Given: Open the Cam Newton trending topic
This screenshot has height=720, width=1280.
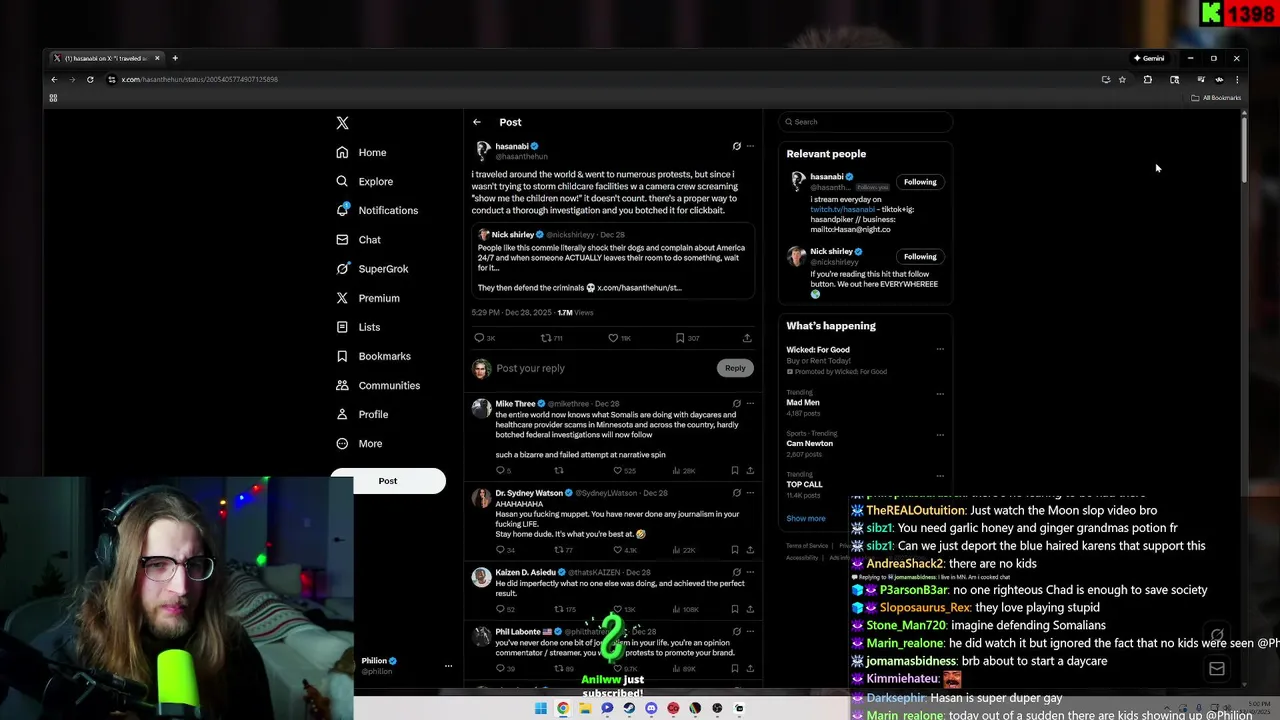Looking at the screenshot, I should coord(866,443).
